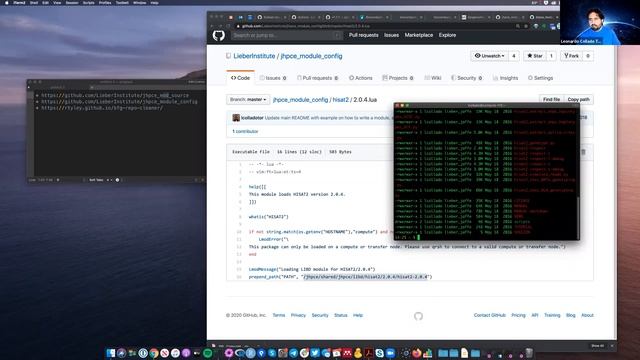Open Pull requests in GitHub header
This screenshot has height=360, width=640.
(363, 35)
